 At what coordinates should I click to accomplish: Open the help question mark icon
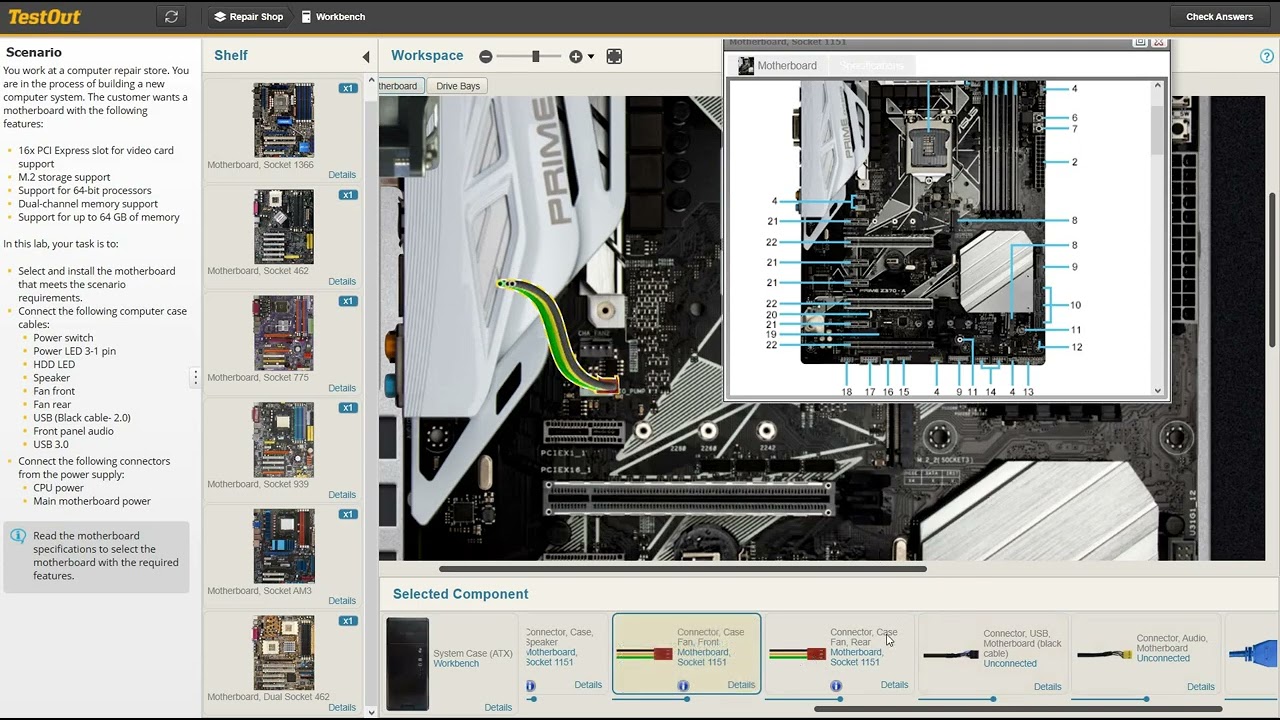tap(1267, 57)
